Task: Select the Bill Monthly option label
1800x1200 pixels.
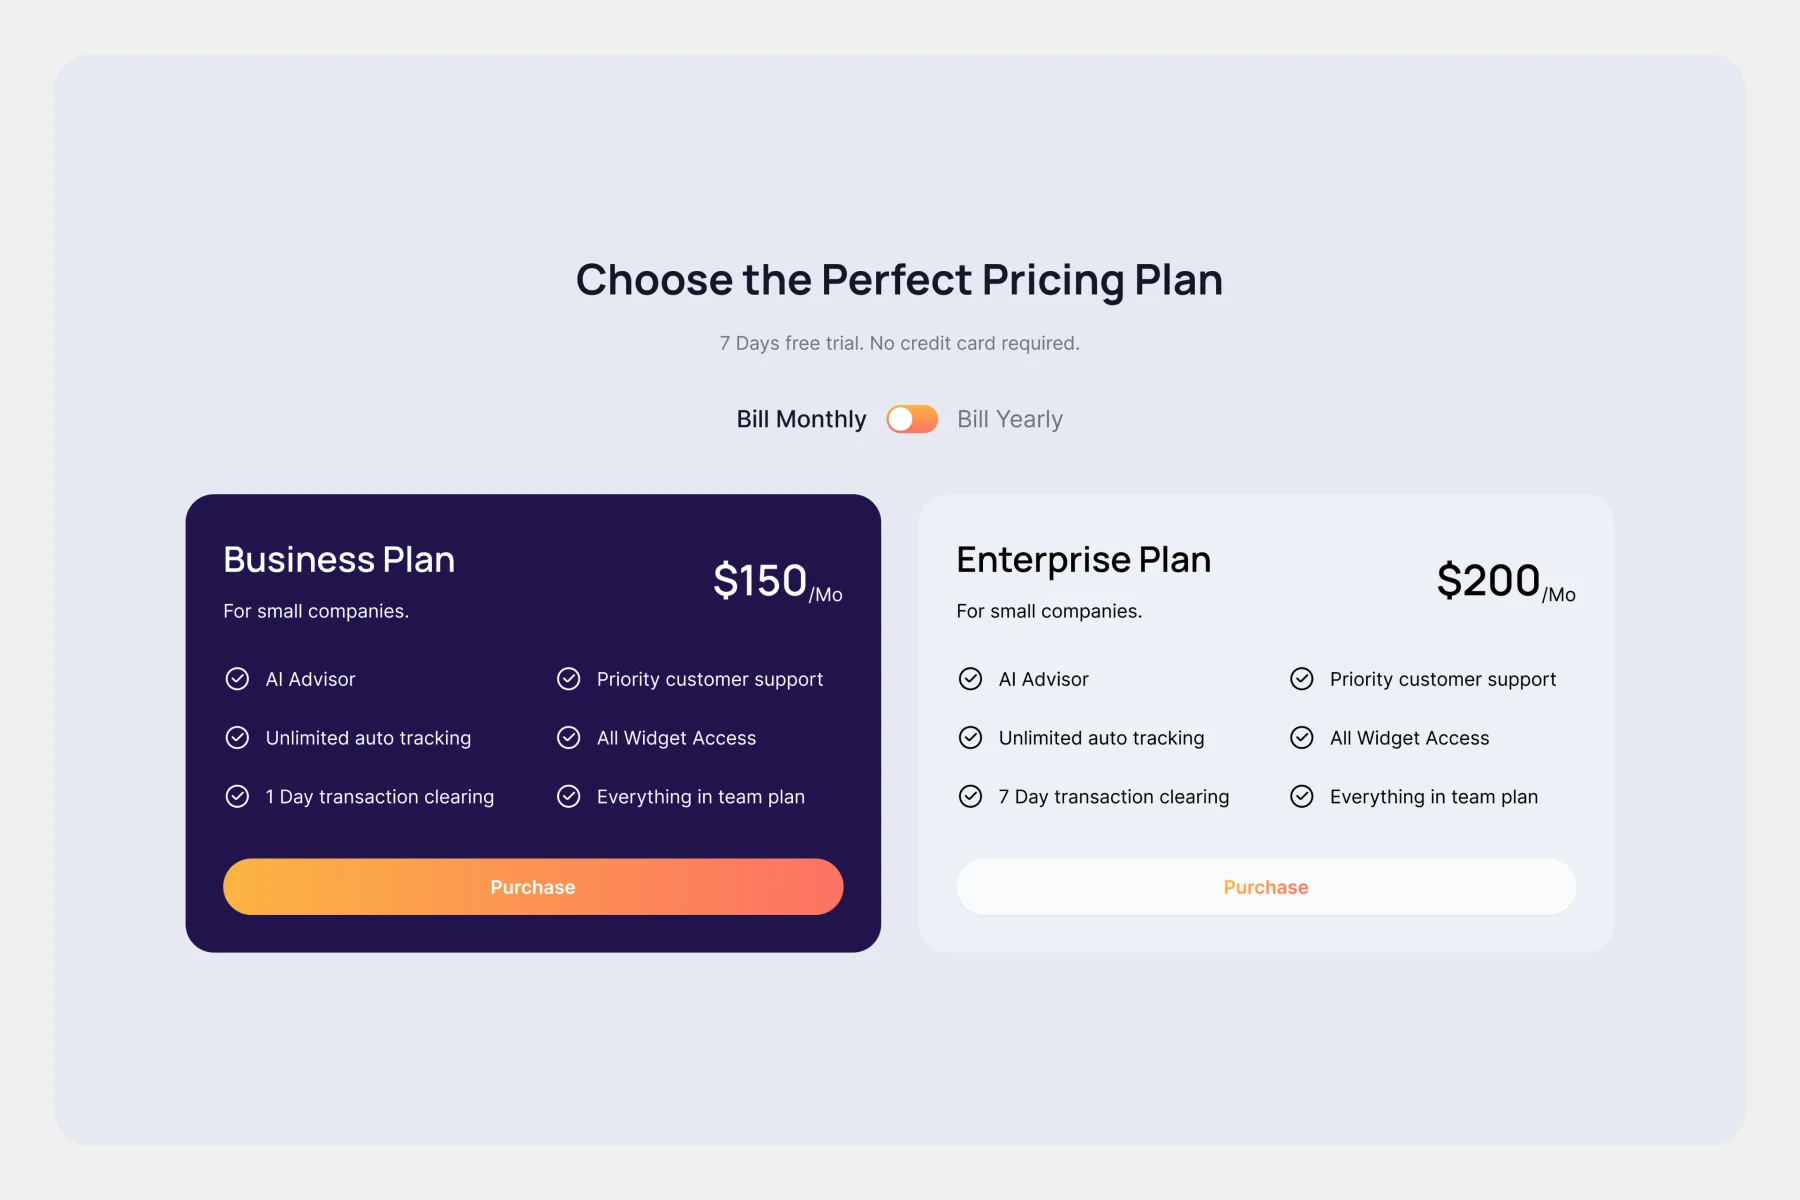Action: coord(801,419)
